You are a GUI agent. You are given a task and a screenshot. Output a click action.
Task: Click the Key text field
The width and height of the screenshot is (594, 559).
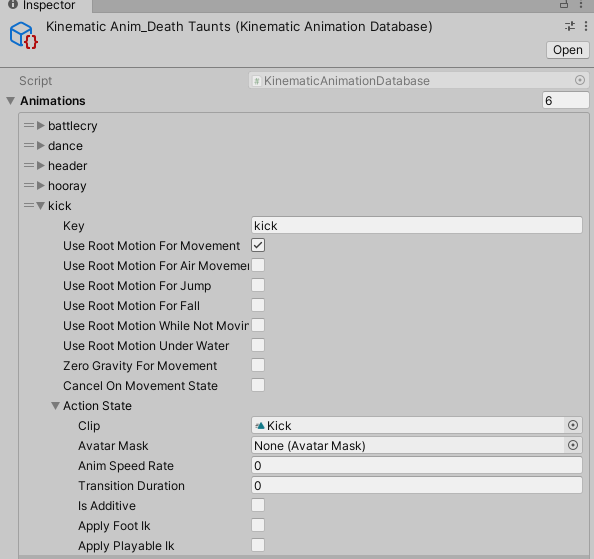click(417, 225)
